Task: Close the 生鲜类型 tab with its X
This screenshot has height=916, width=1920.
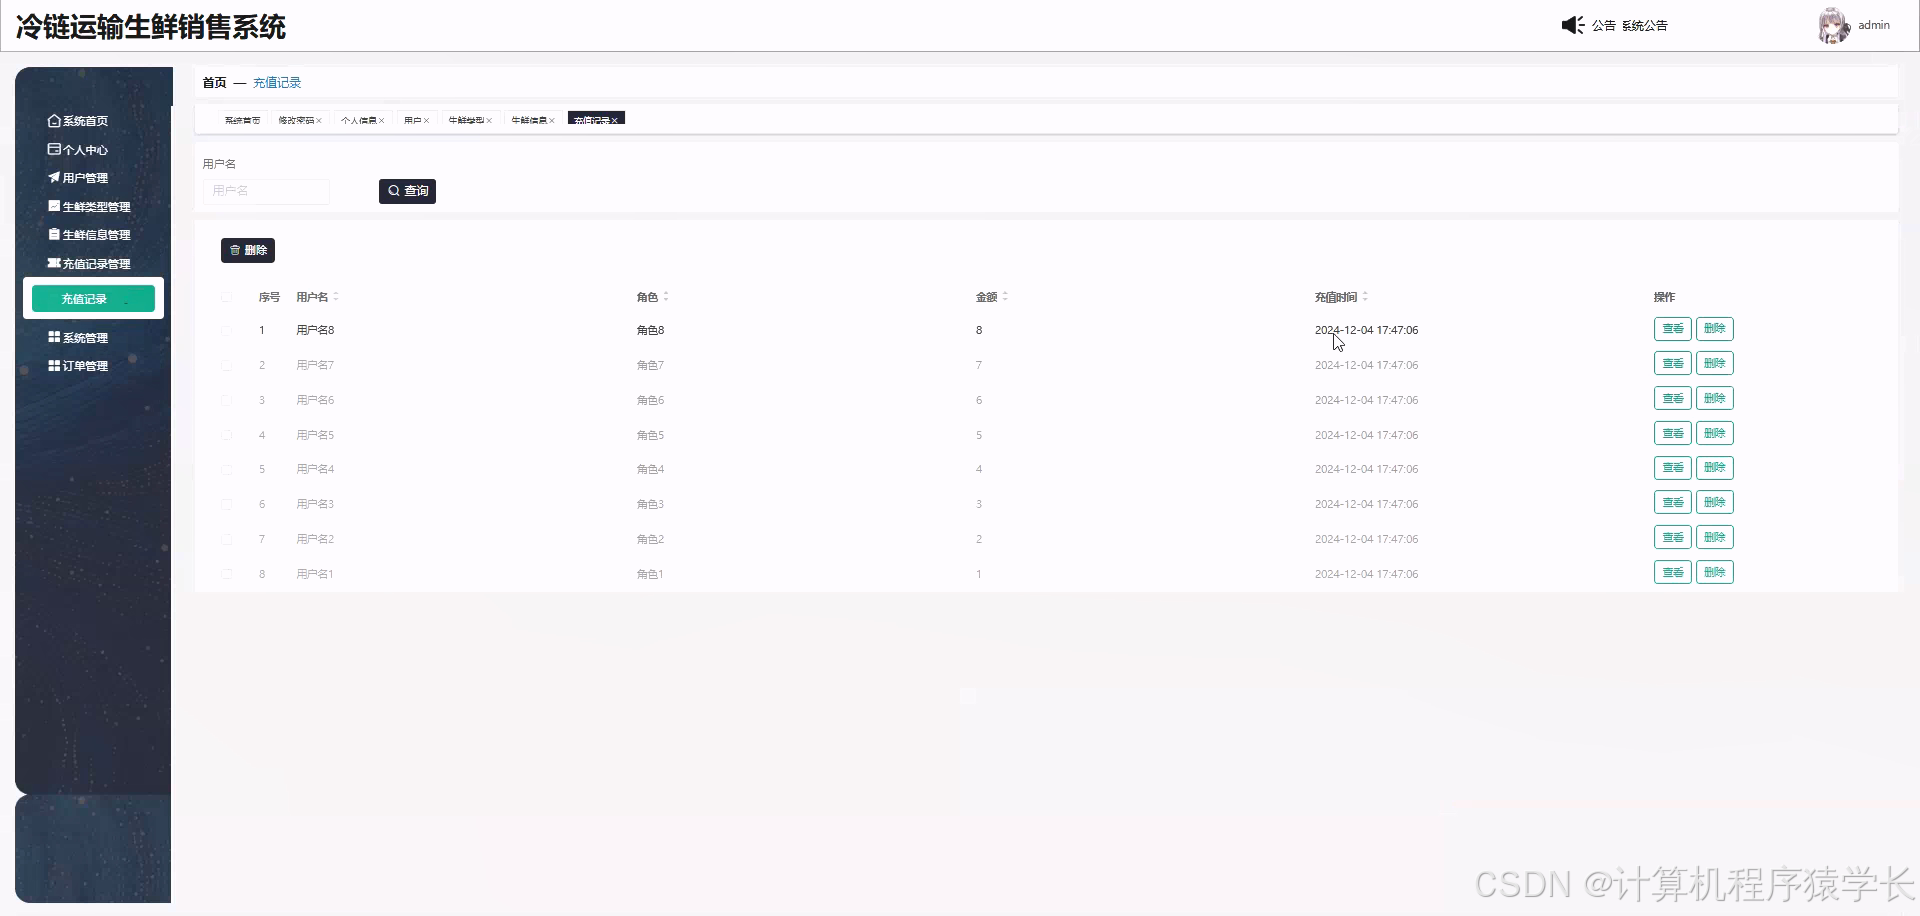Action: 489,121
